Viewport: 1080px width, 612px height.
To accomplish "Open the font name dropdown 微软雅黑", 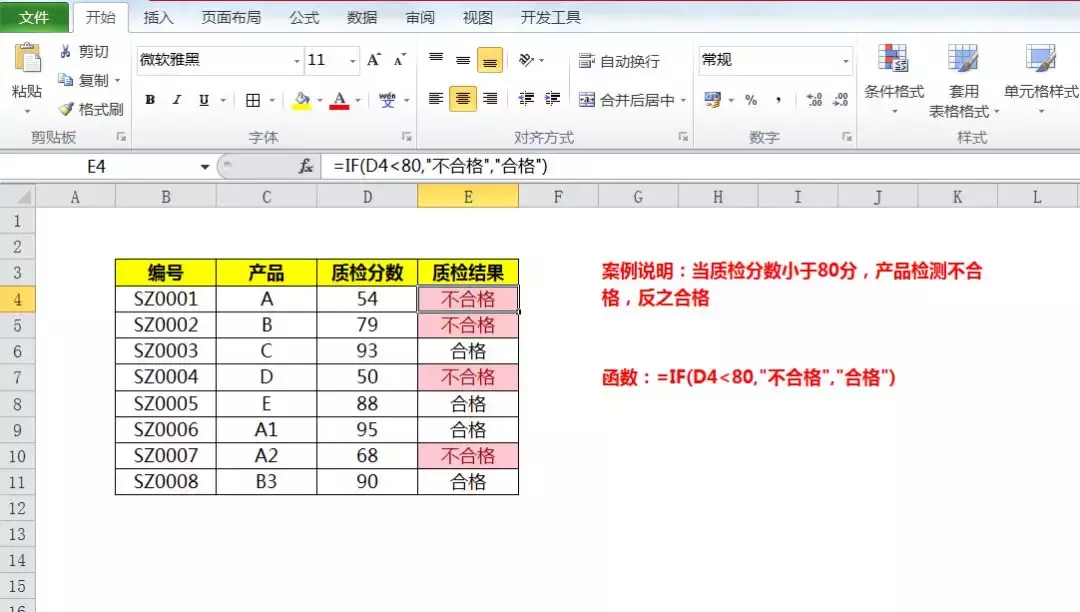I will 297,61.
